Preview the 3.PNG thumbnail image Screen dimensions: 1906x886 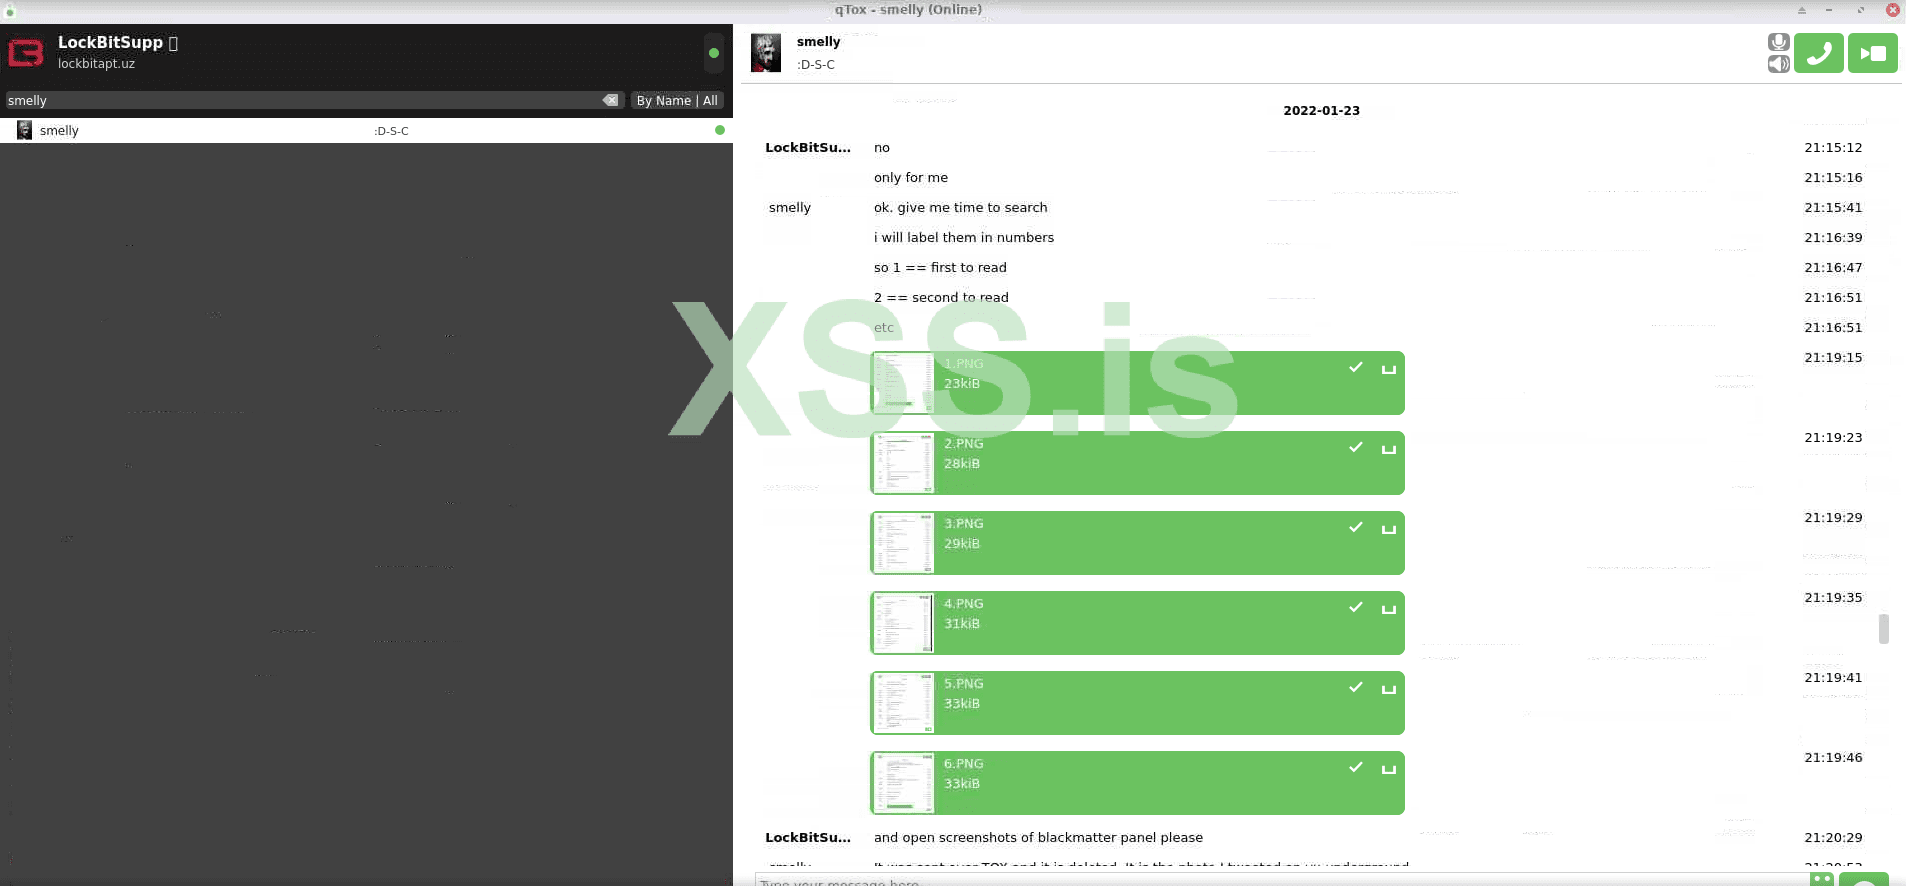[x=903, y=543]
